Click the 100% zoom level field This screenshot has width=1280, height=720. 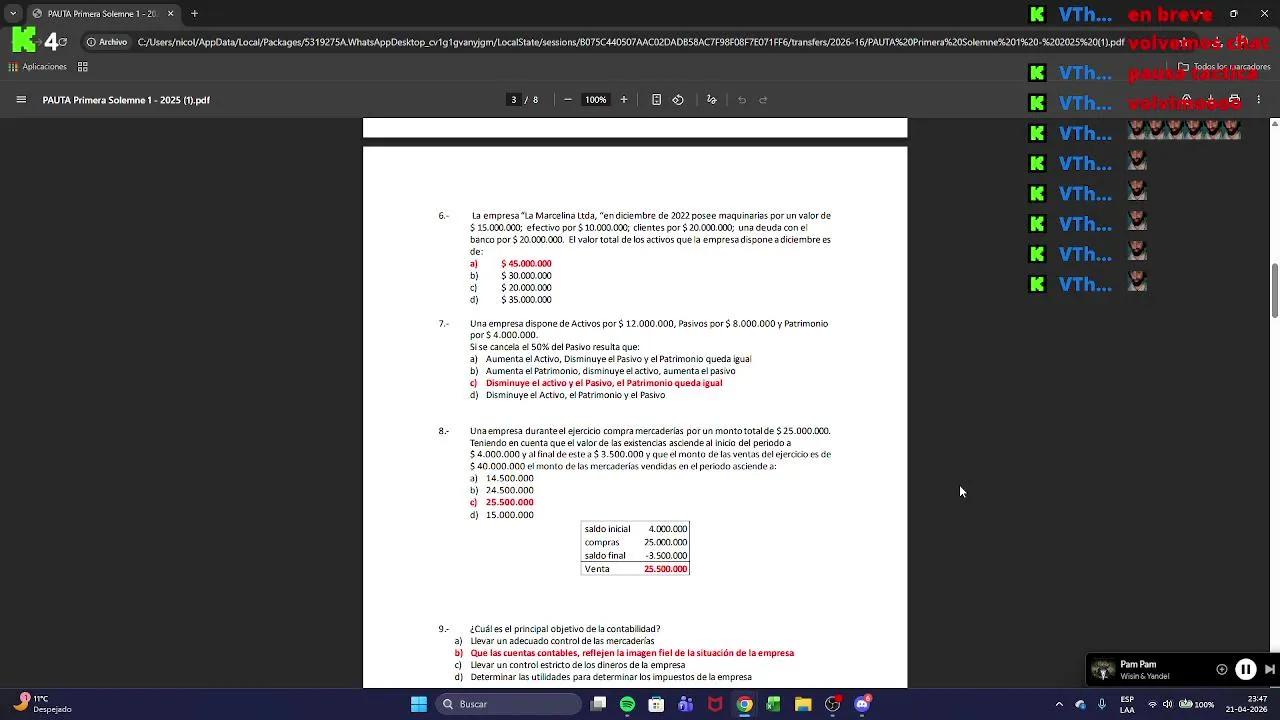click(x=596, y=100)
